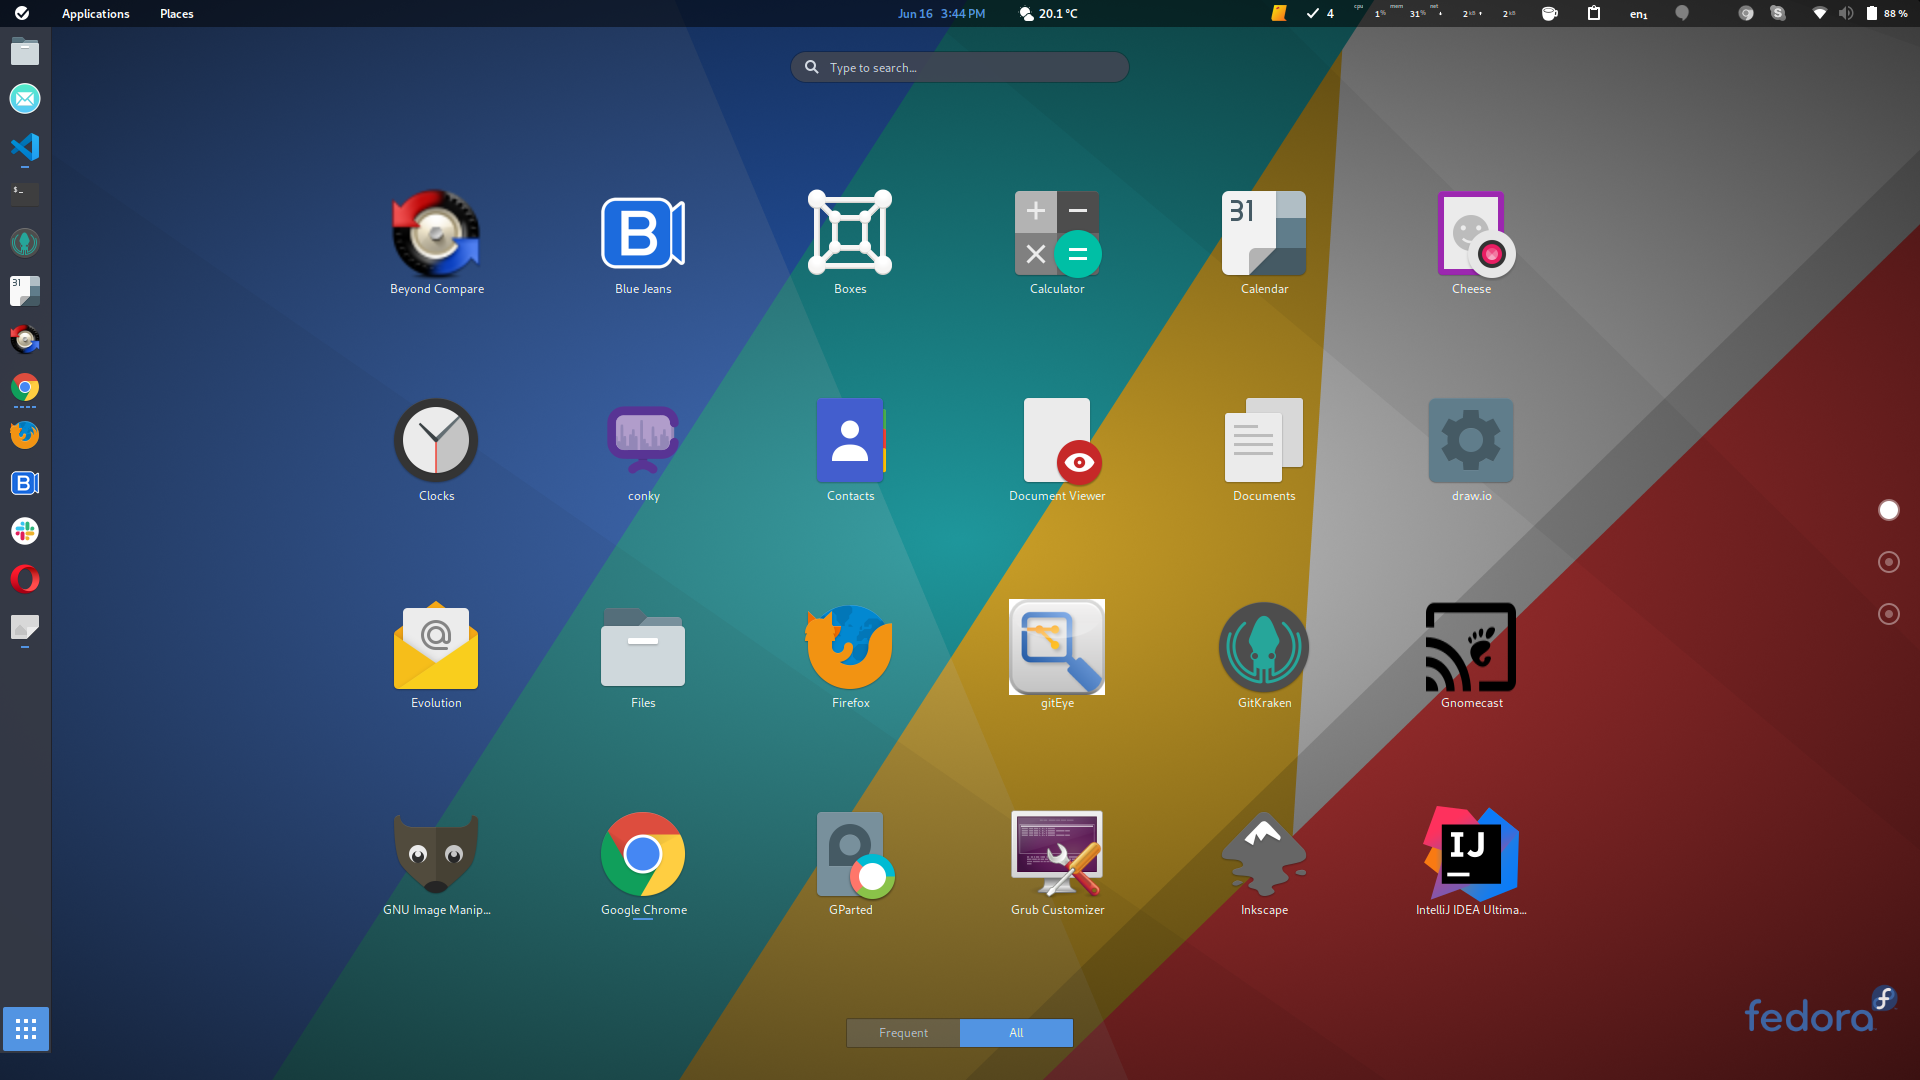This screenshot has width=1920, height=1080.
Task: Toggle the caffeine coffee-cup indicator
Action: click(1550, 13)
